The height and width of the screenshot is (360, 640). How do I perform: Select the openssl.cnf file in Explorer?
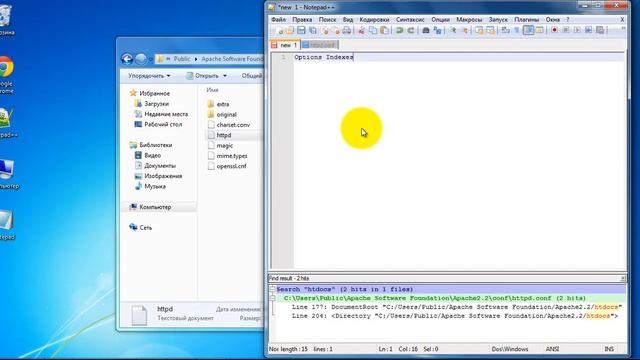(x=231, y=166)
